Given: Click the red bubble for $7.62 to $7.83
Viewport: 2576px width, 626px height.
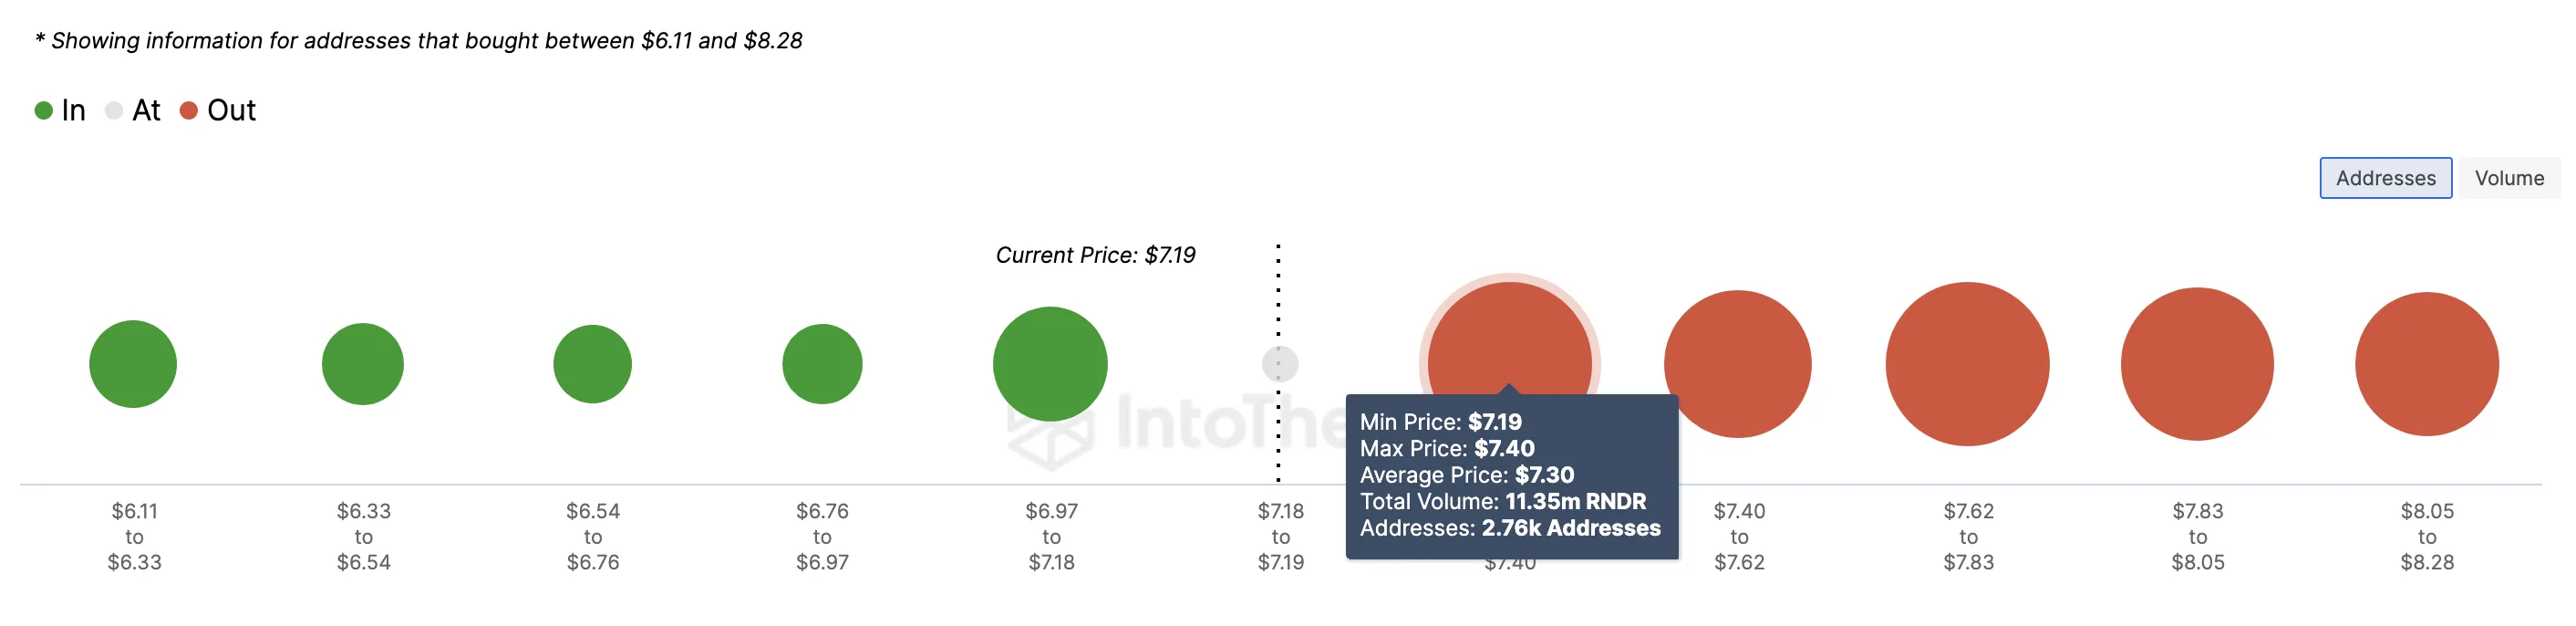Looking at the screenshot, I should tap(1967, 364).
